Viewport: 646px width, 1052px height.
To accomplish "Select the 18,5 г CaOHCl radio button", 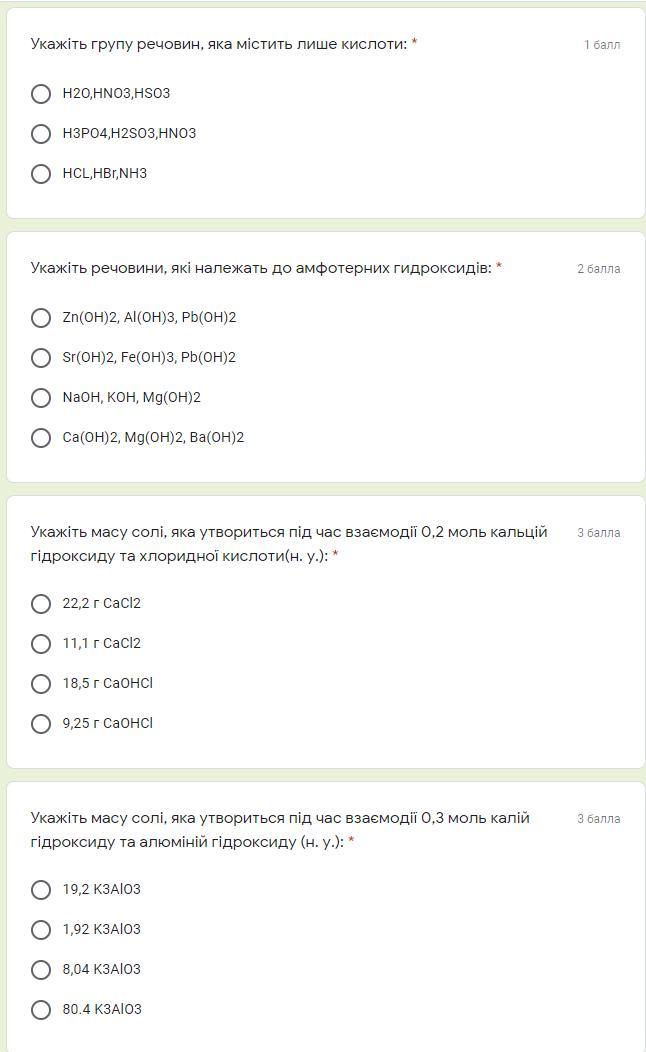I will pos(41,684).
